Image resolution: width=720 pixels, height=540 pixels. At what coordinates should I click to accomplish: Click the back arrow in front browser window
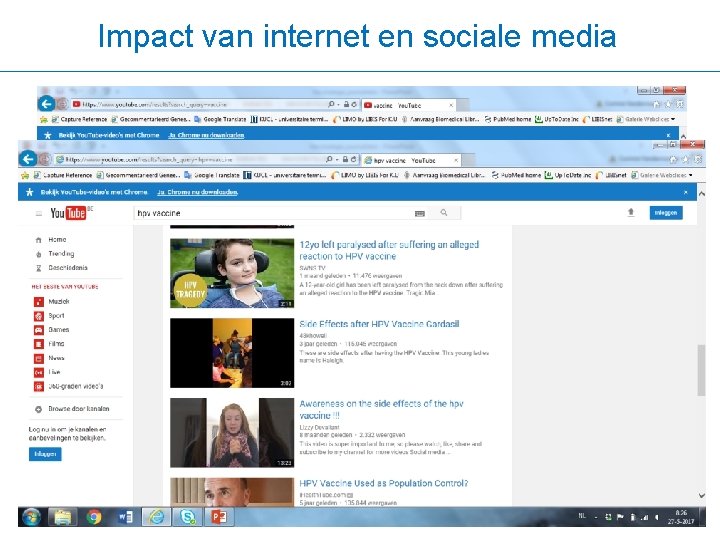tap(28, 159)
